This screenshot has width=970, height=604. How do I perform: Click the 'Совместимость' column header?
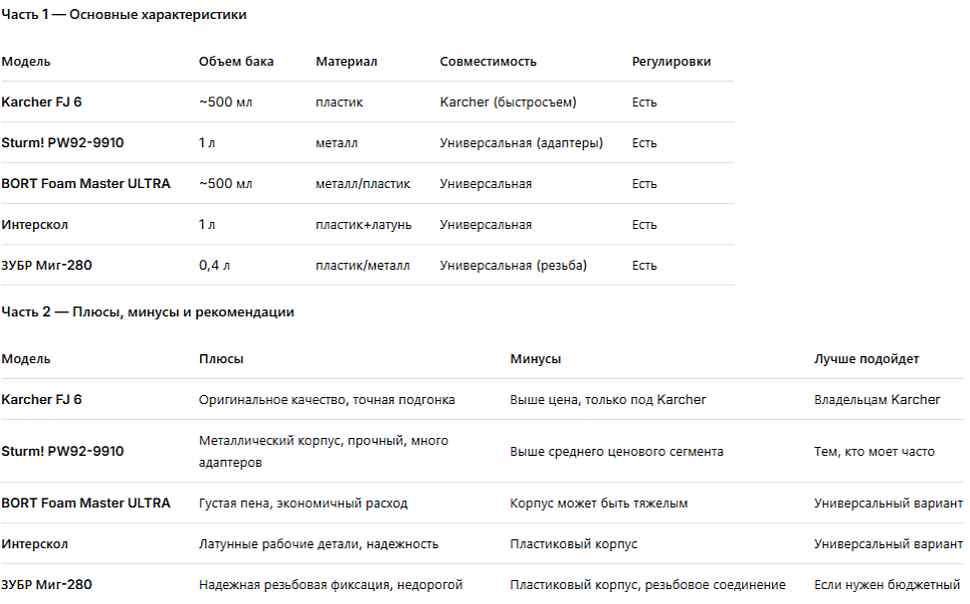pos(488,61)
